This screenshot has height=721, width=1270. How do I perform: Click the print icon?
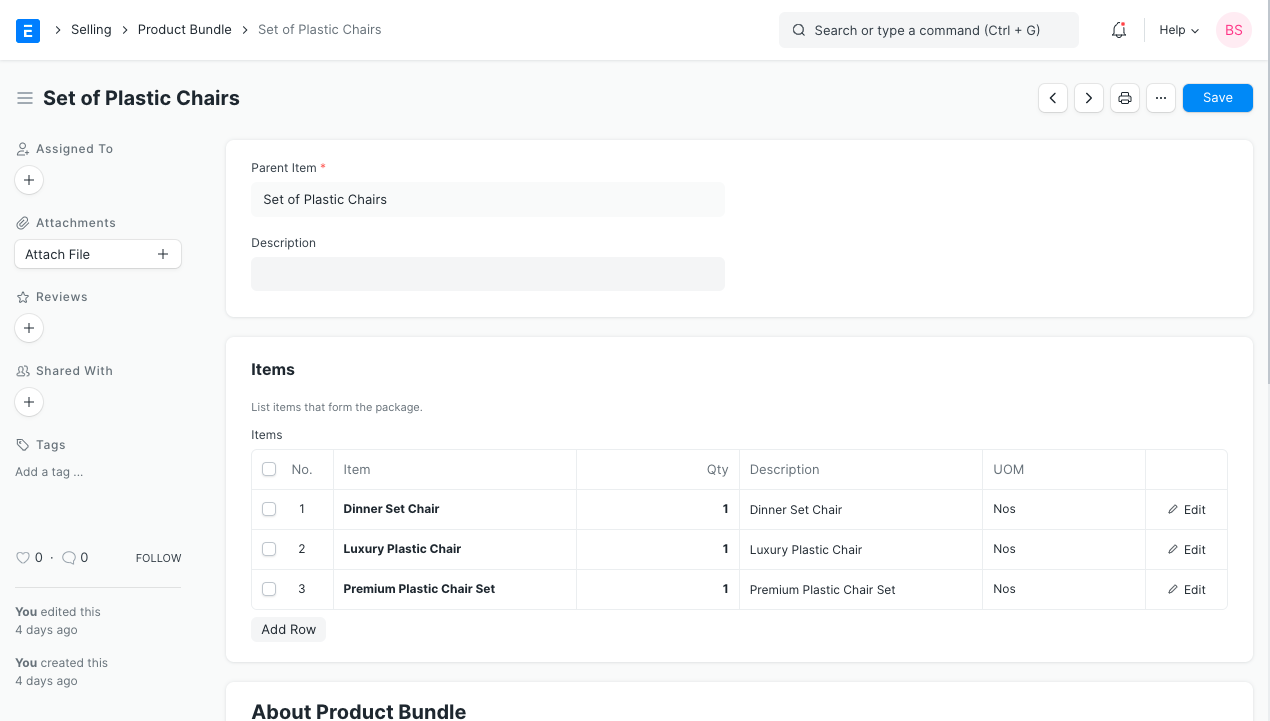click(1125, 98)
